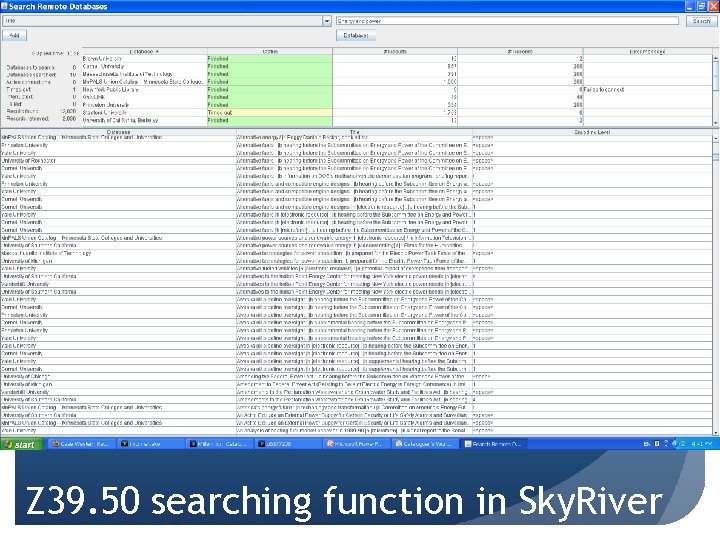Open the Windows start button
The image size is (720, 540).
(x=22, y=444)
